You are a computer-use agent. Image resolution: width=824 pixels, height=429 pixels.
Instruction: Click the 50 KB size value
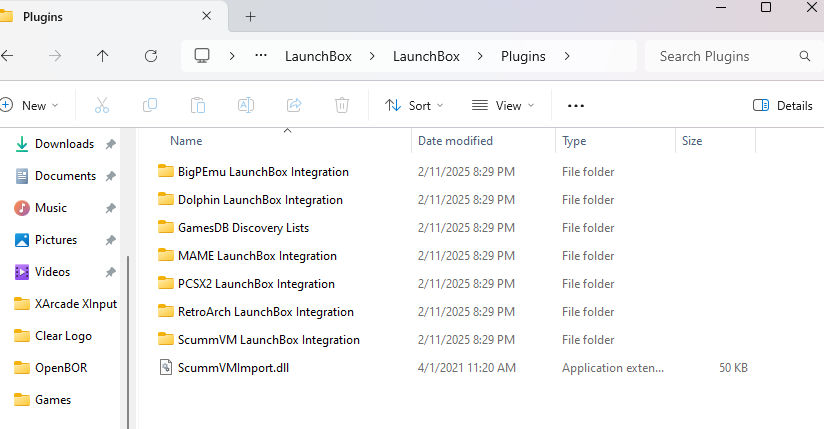click(x=733, y=367)
